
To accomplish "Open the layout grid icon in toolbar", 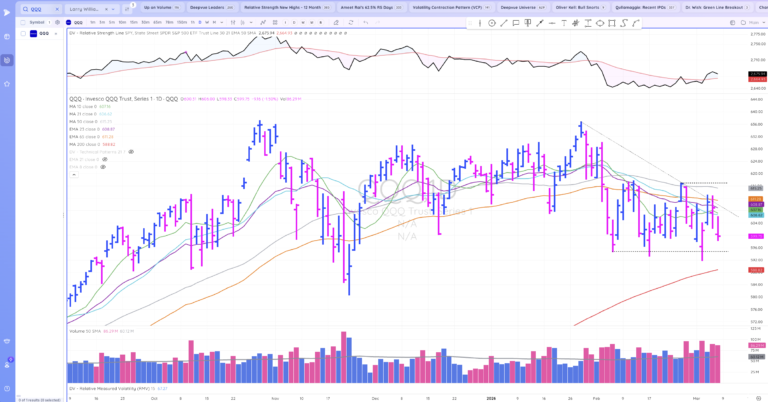I will [x=275, y=23].
